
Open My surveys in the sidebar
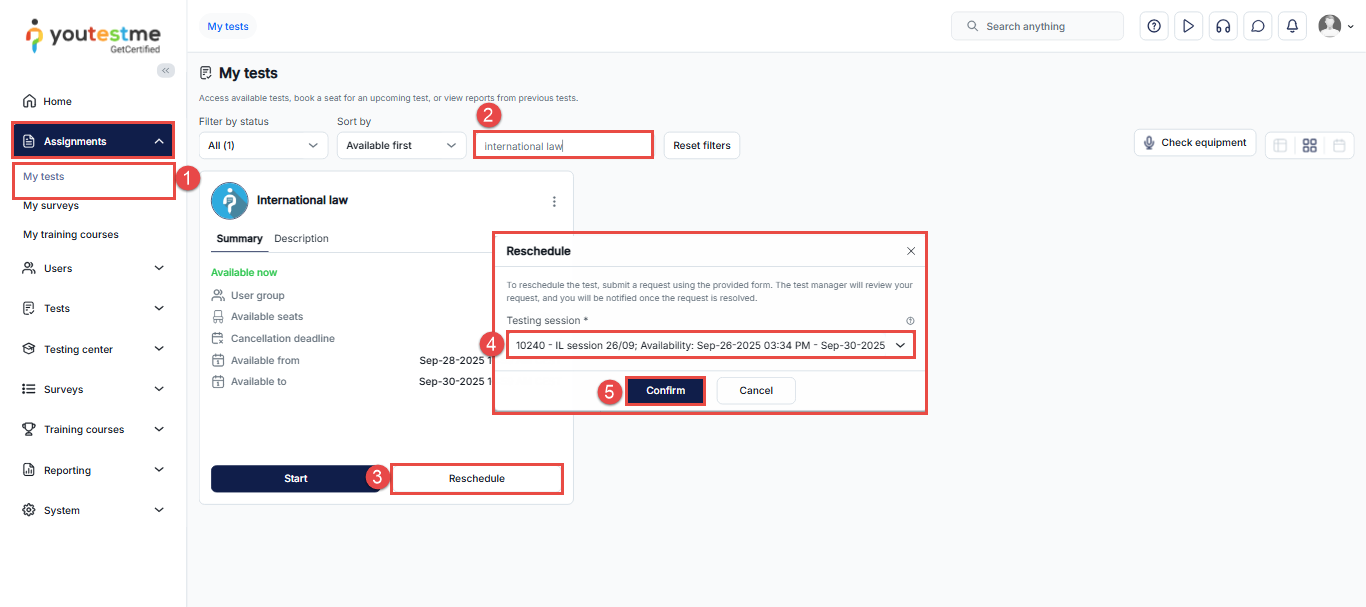click(51, 206)
